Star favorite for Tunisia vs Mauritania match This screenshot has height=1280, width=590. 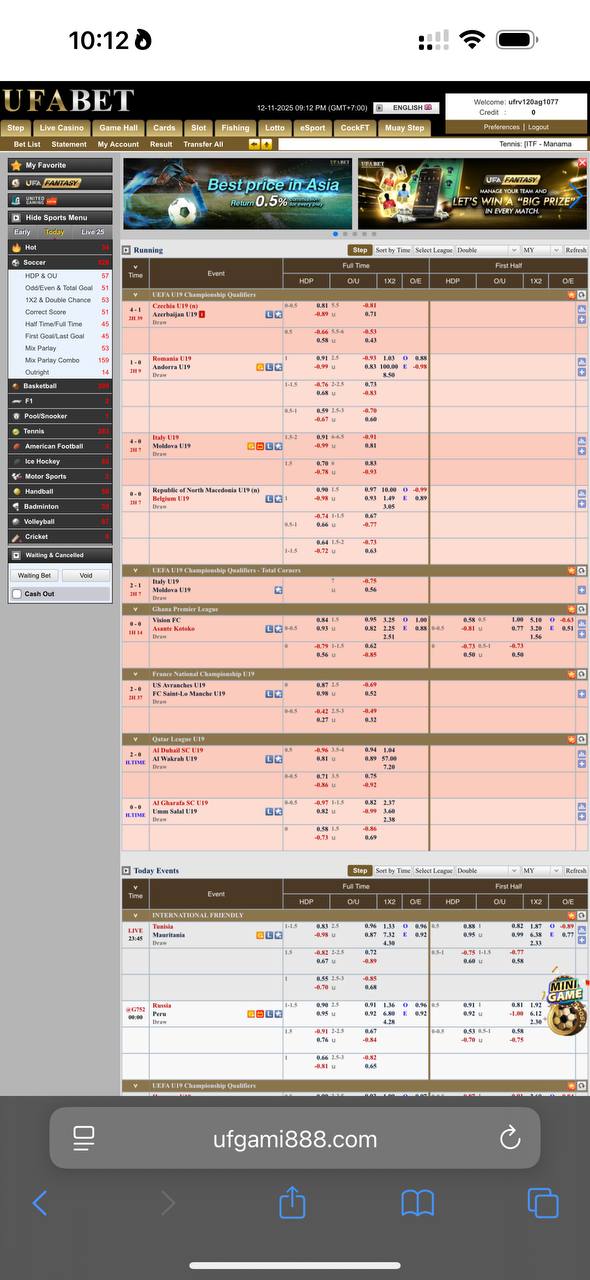(x=278, y=935)
